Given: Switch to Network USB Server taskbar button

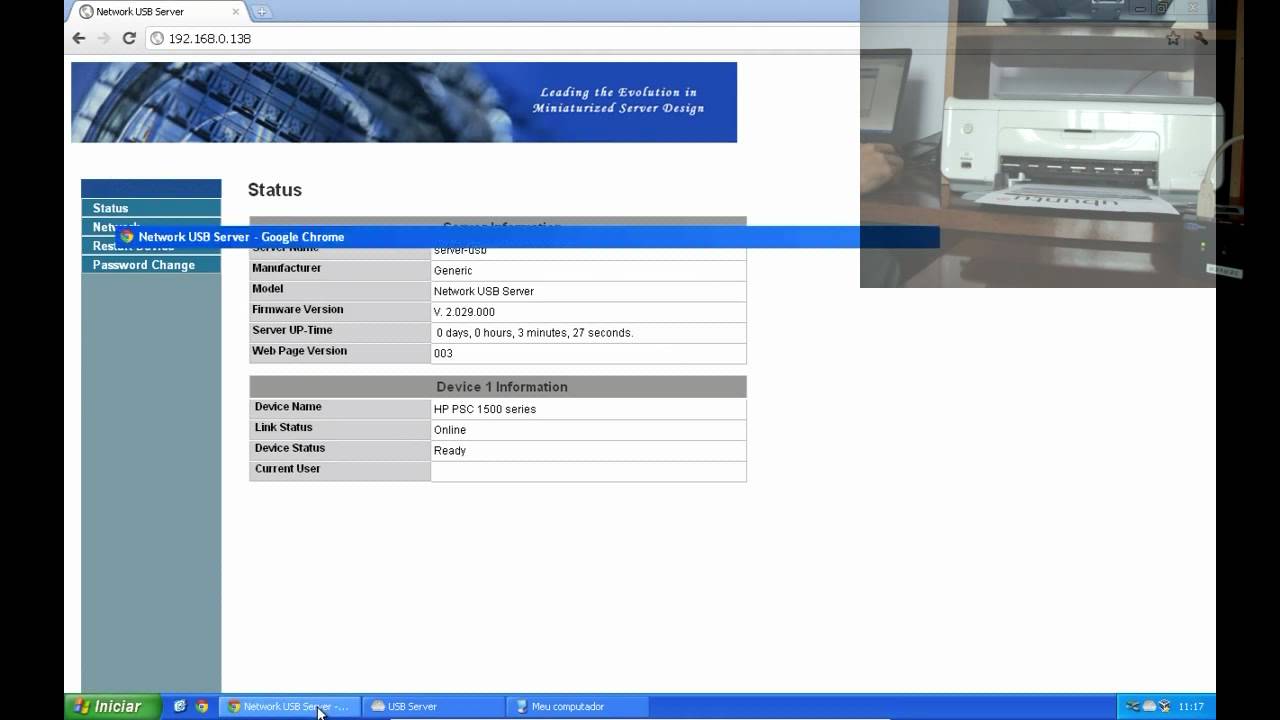Looking at the screenshot, I should pos(290,706).
